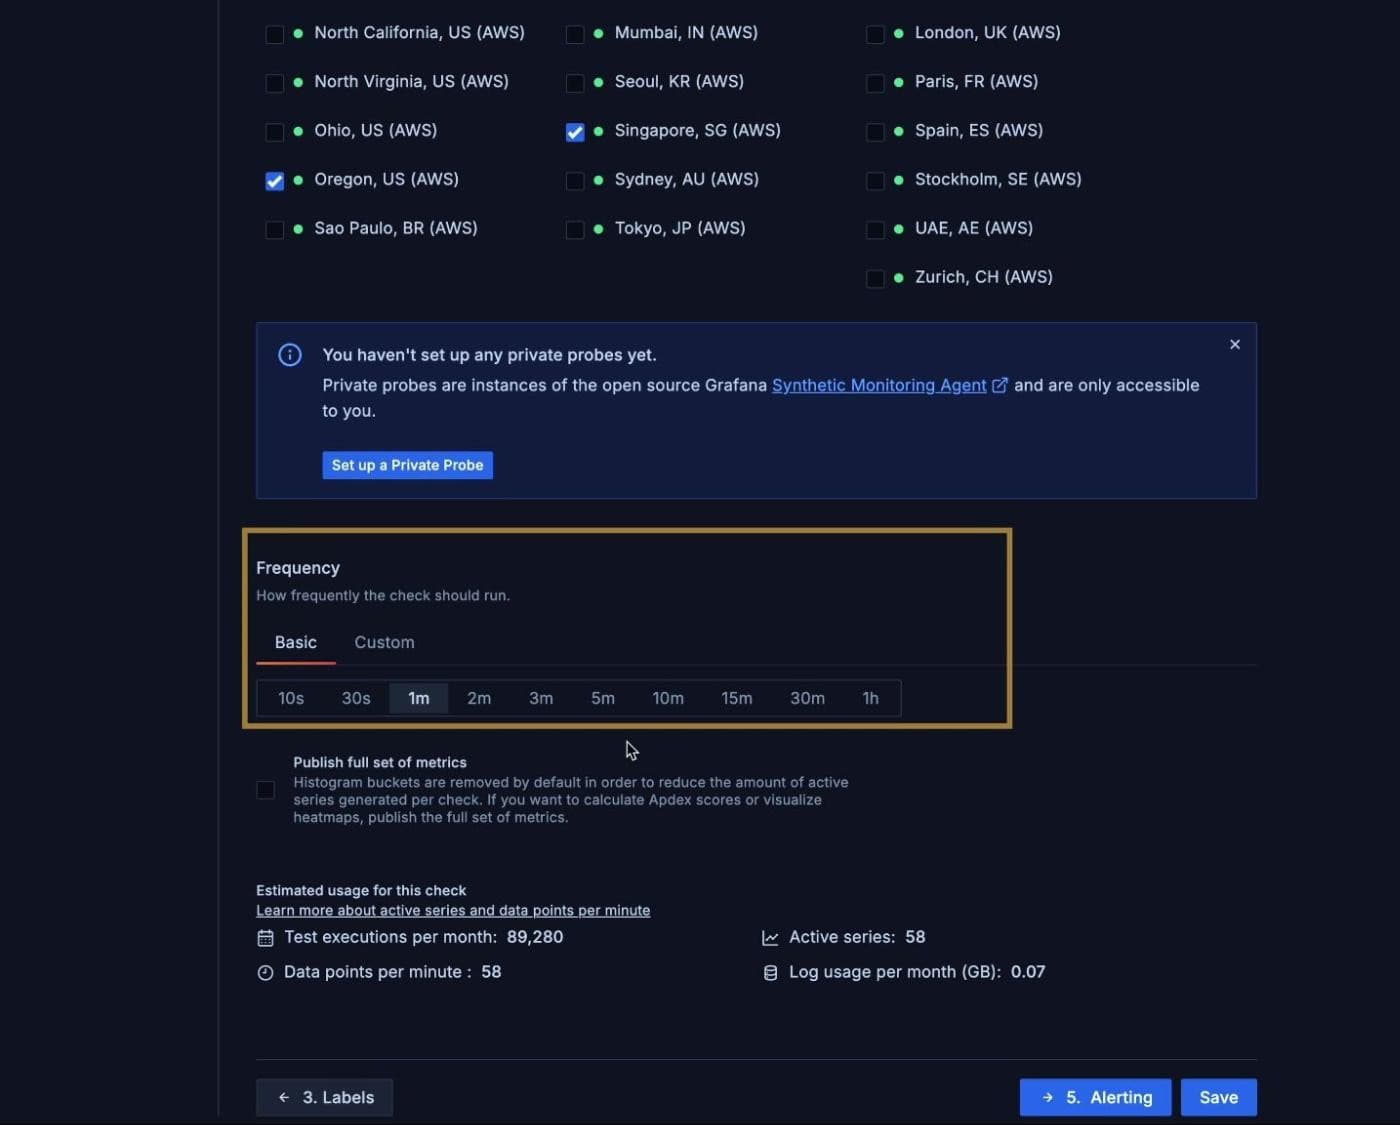Select the Basic frequency tab
The height and width of the screenshot is (1125, 1400).
(295, 642)
